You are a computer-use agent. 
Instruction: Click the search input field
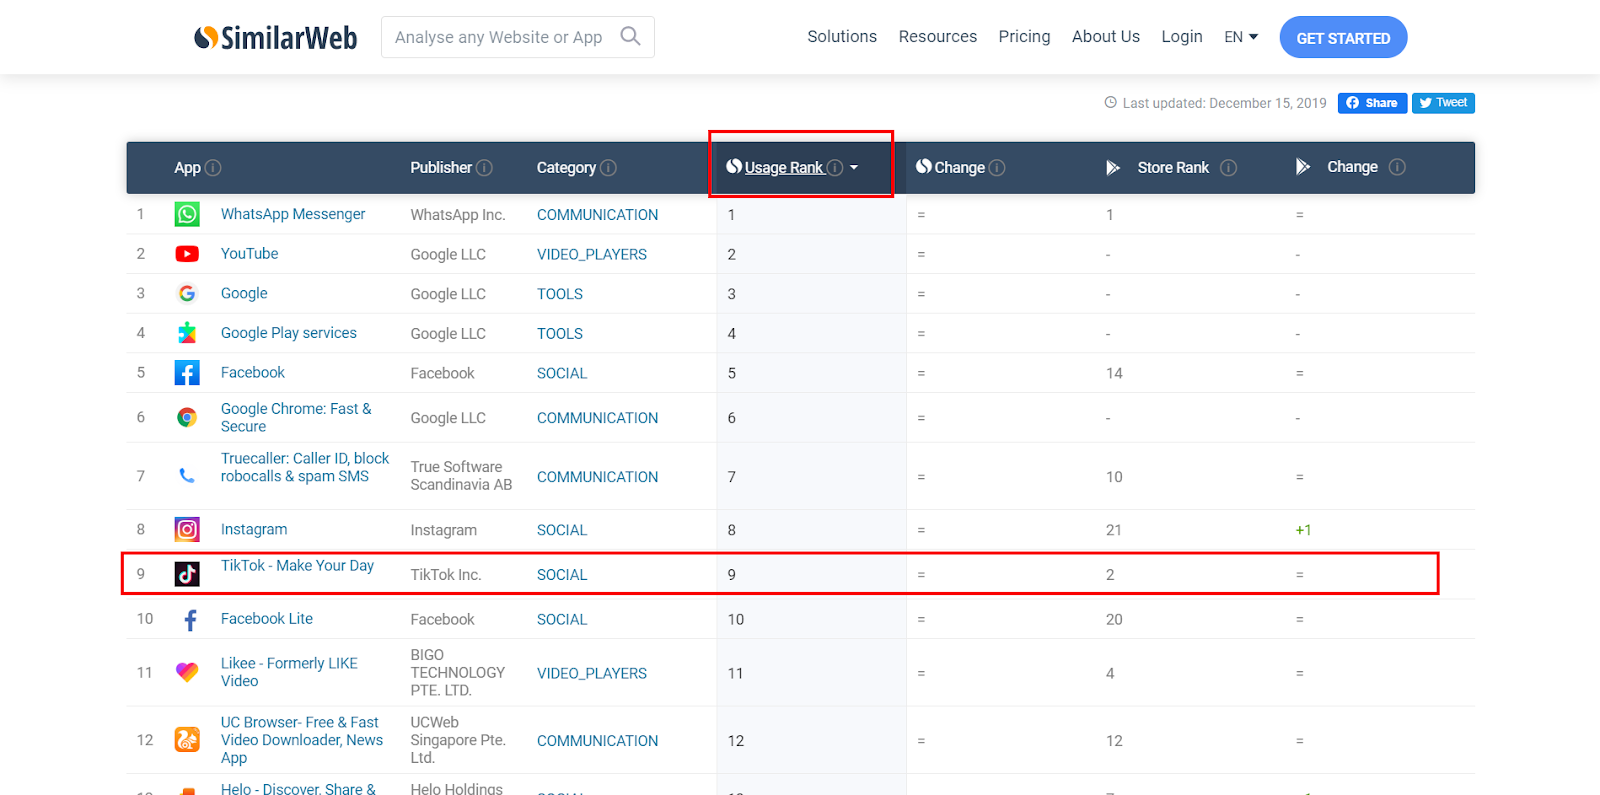tap(518, 37)
